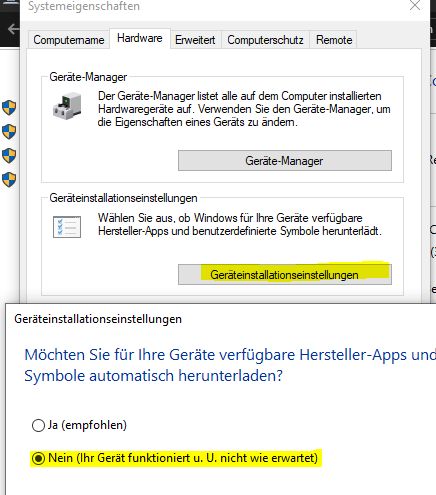Open the Erweitert tab
Image resolution: width=436 pixels, height=495 pixels.
195,40
